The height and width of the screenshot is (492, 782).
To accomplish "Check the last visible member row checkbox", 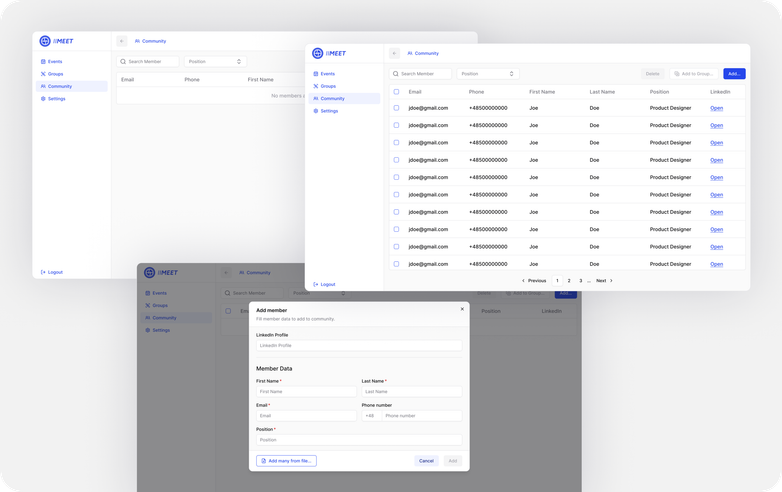I will click(x=396, y=264).
